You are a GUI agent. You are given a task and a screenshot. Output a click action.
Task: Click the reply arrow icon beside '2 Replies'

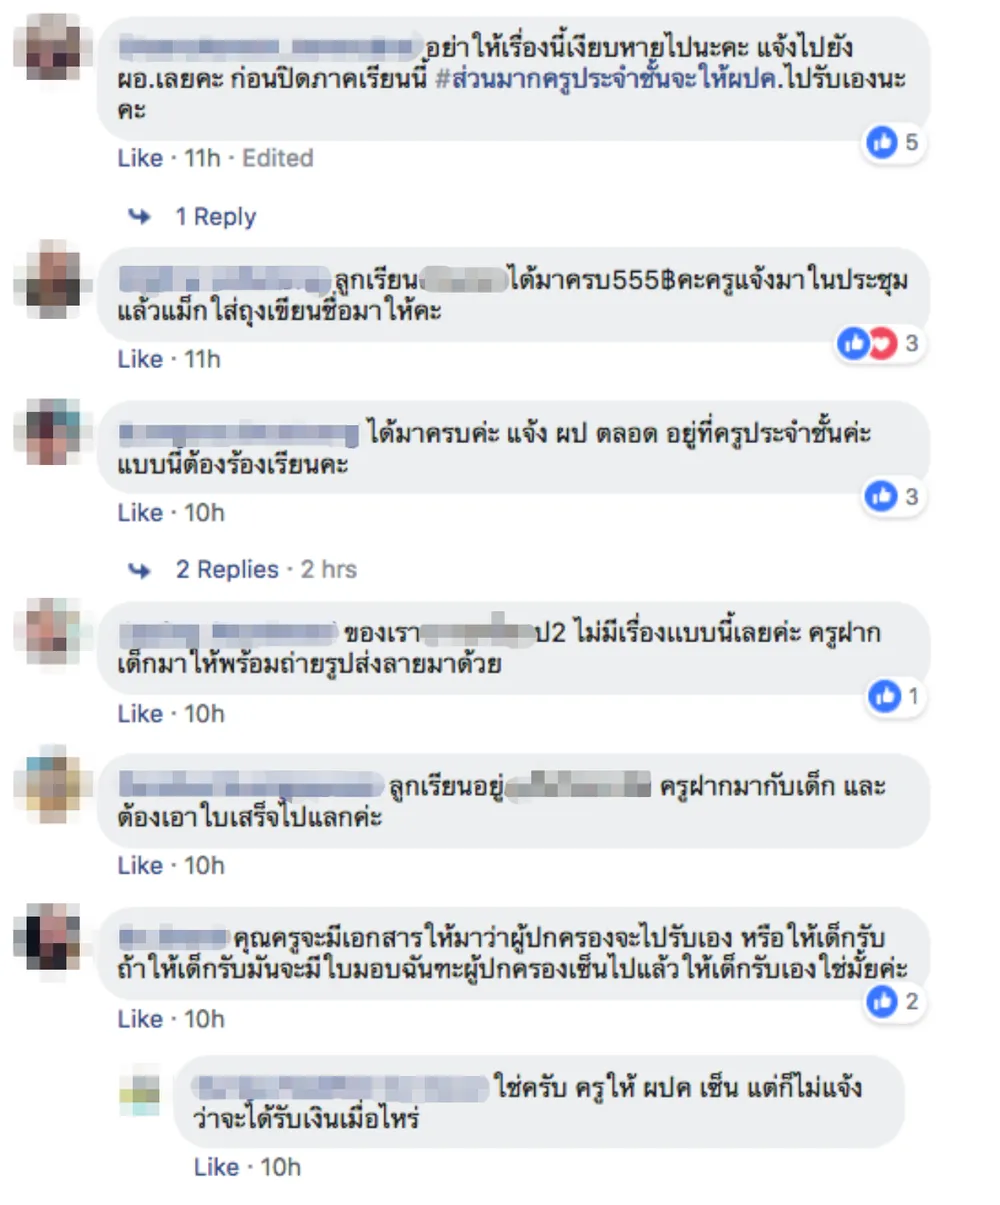(140, 570)
